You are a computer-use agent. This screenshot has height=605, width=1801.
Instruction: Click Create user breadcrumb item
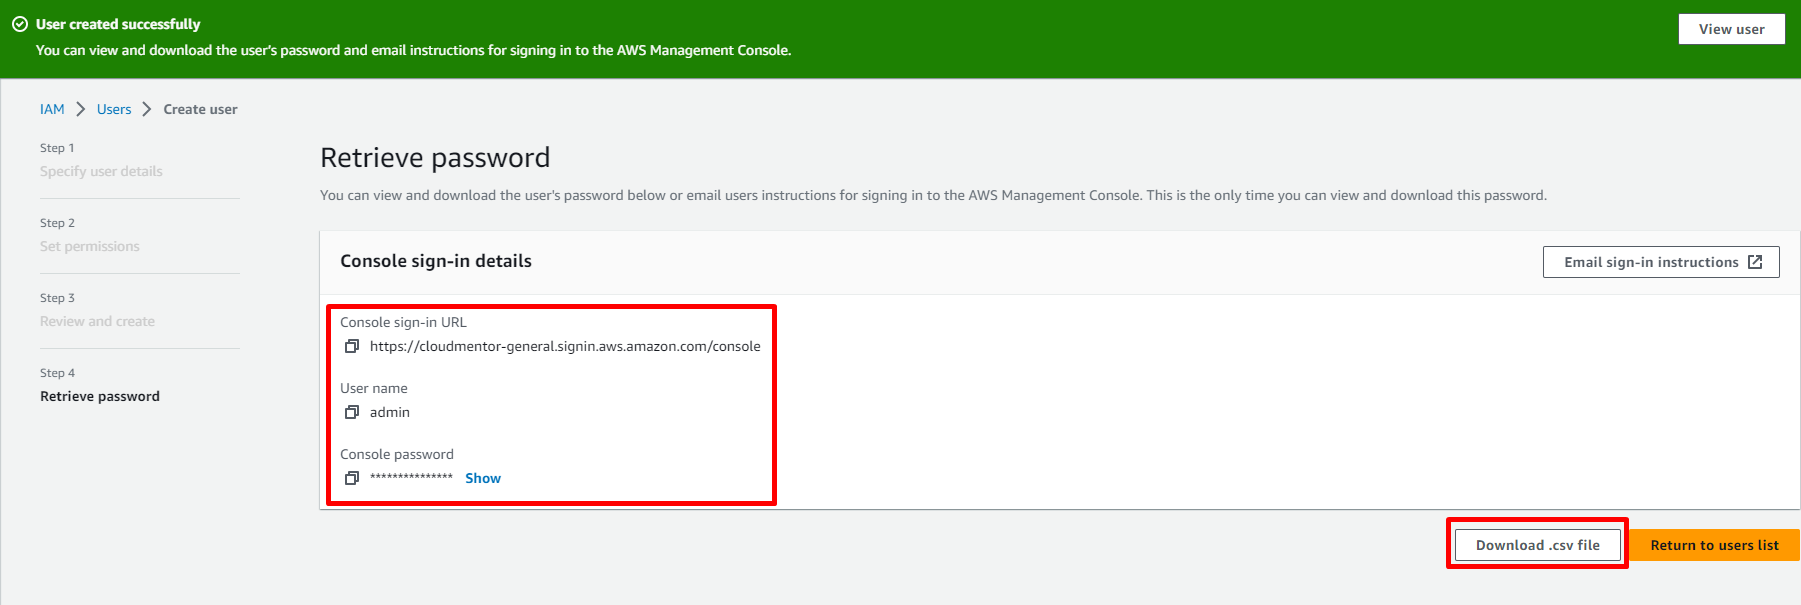200,109
